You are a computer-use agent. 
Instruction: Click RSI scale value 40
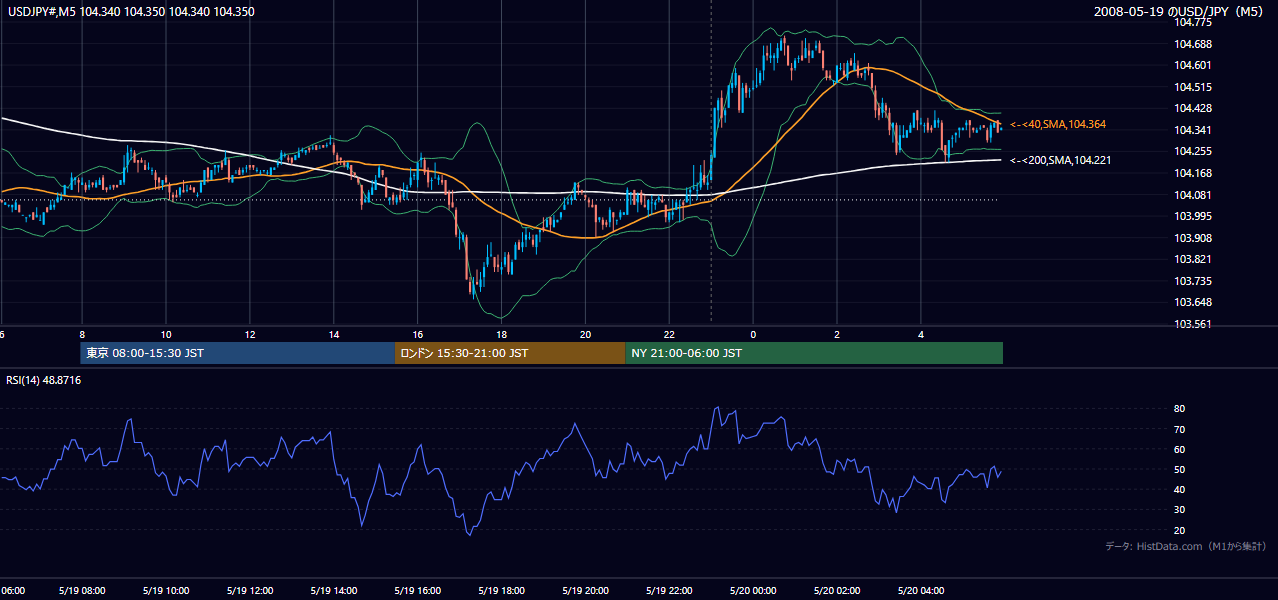[1180, 489]
